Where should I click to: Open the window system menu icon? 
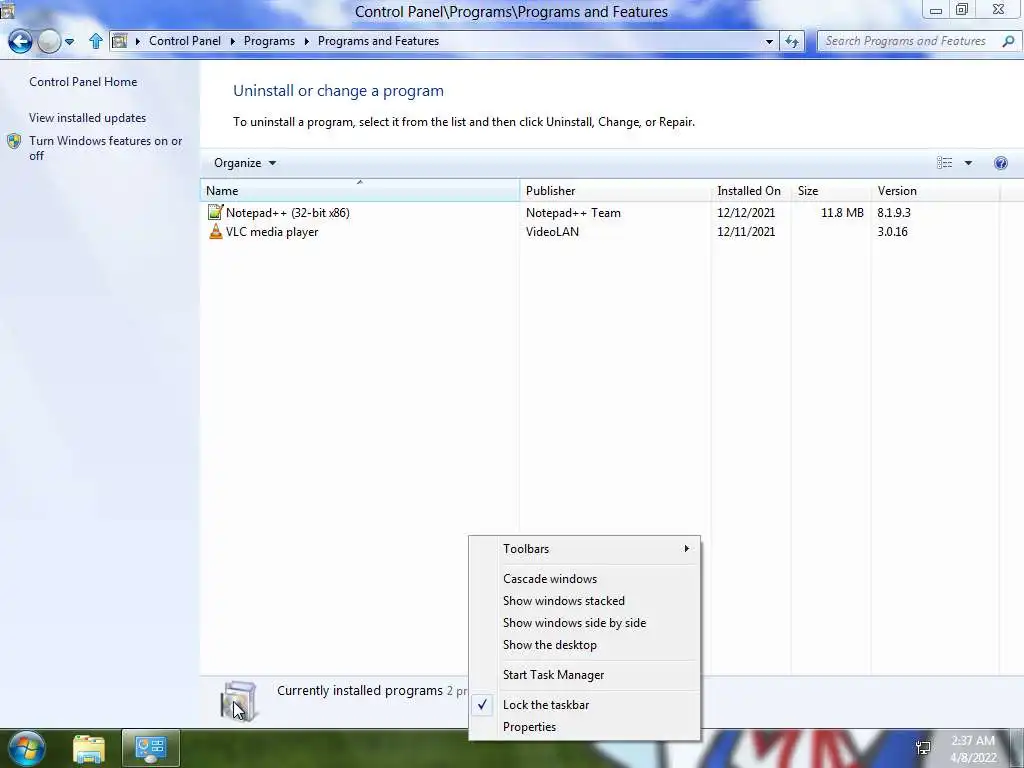7,9
